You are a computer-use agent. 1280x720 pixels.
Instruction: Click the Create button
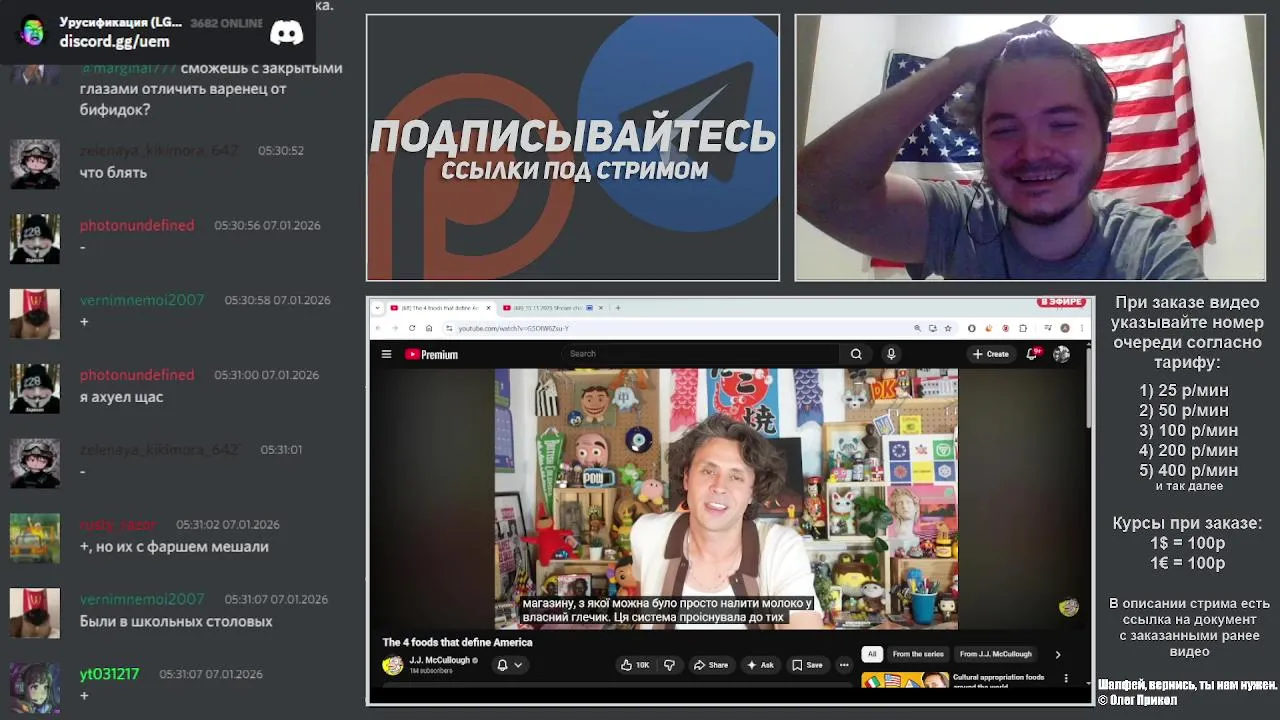990,354
